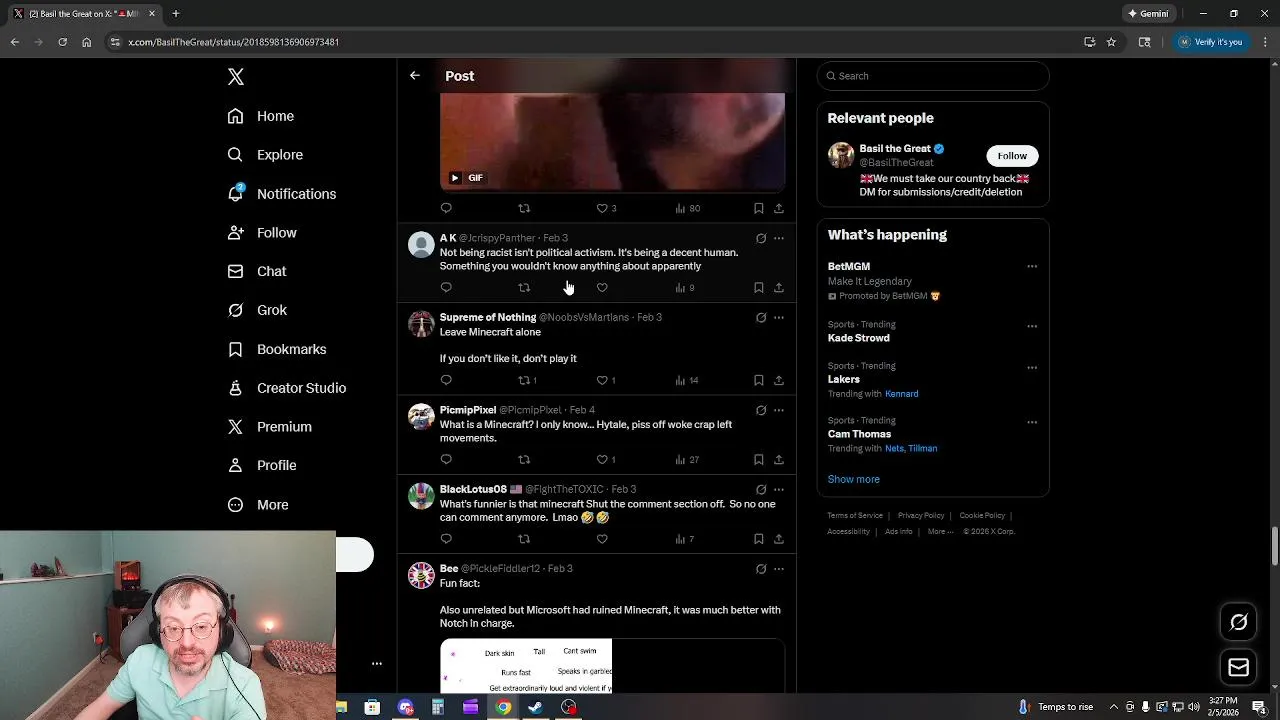The width and height of the screenshot is (1280, 720).
Task: Reload the page in Chrome
Action: [62, 42]
